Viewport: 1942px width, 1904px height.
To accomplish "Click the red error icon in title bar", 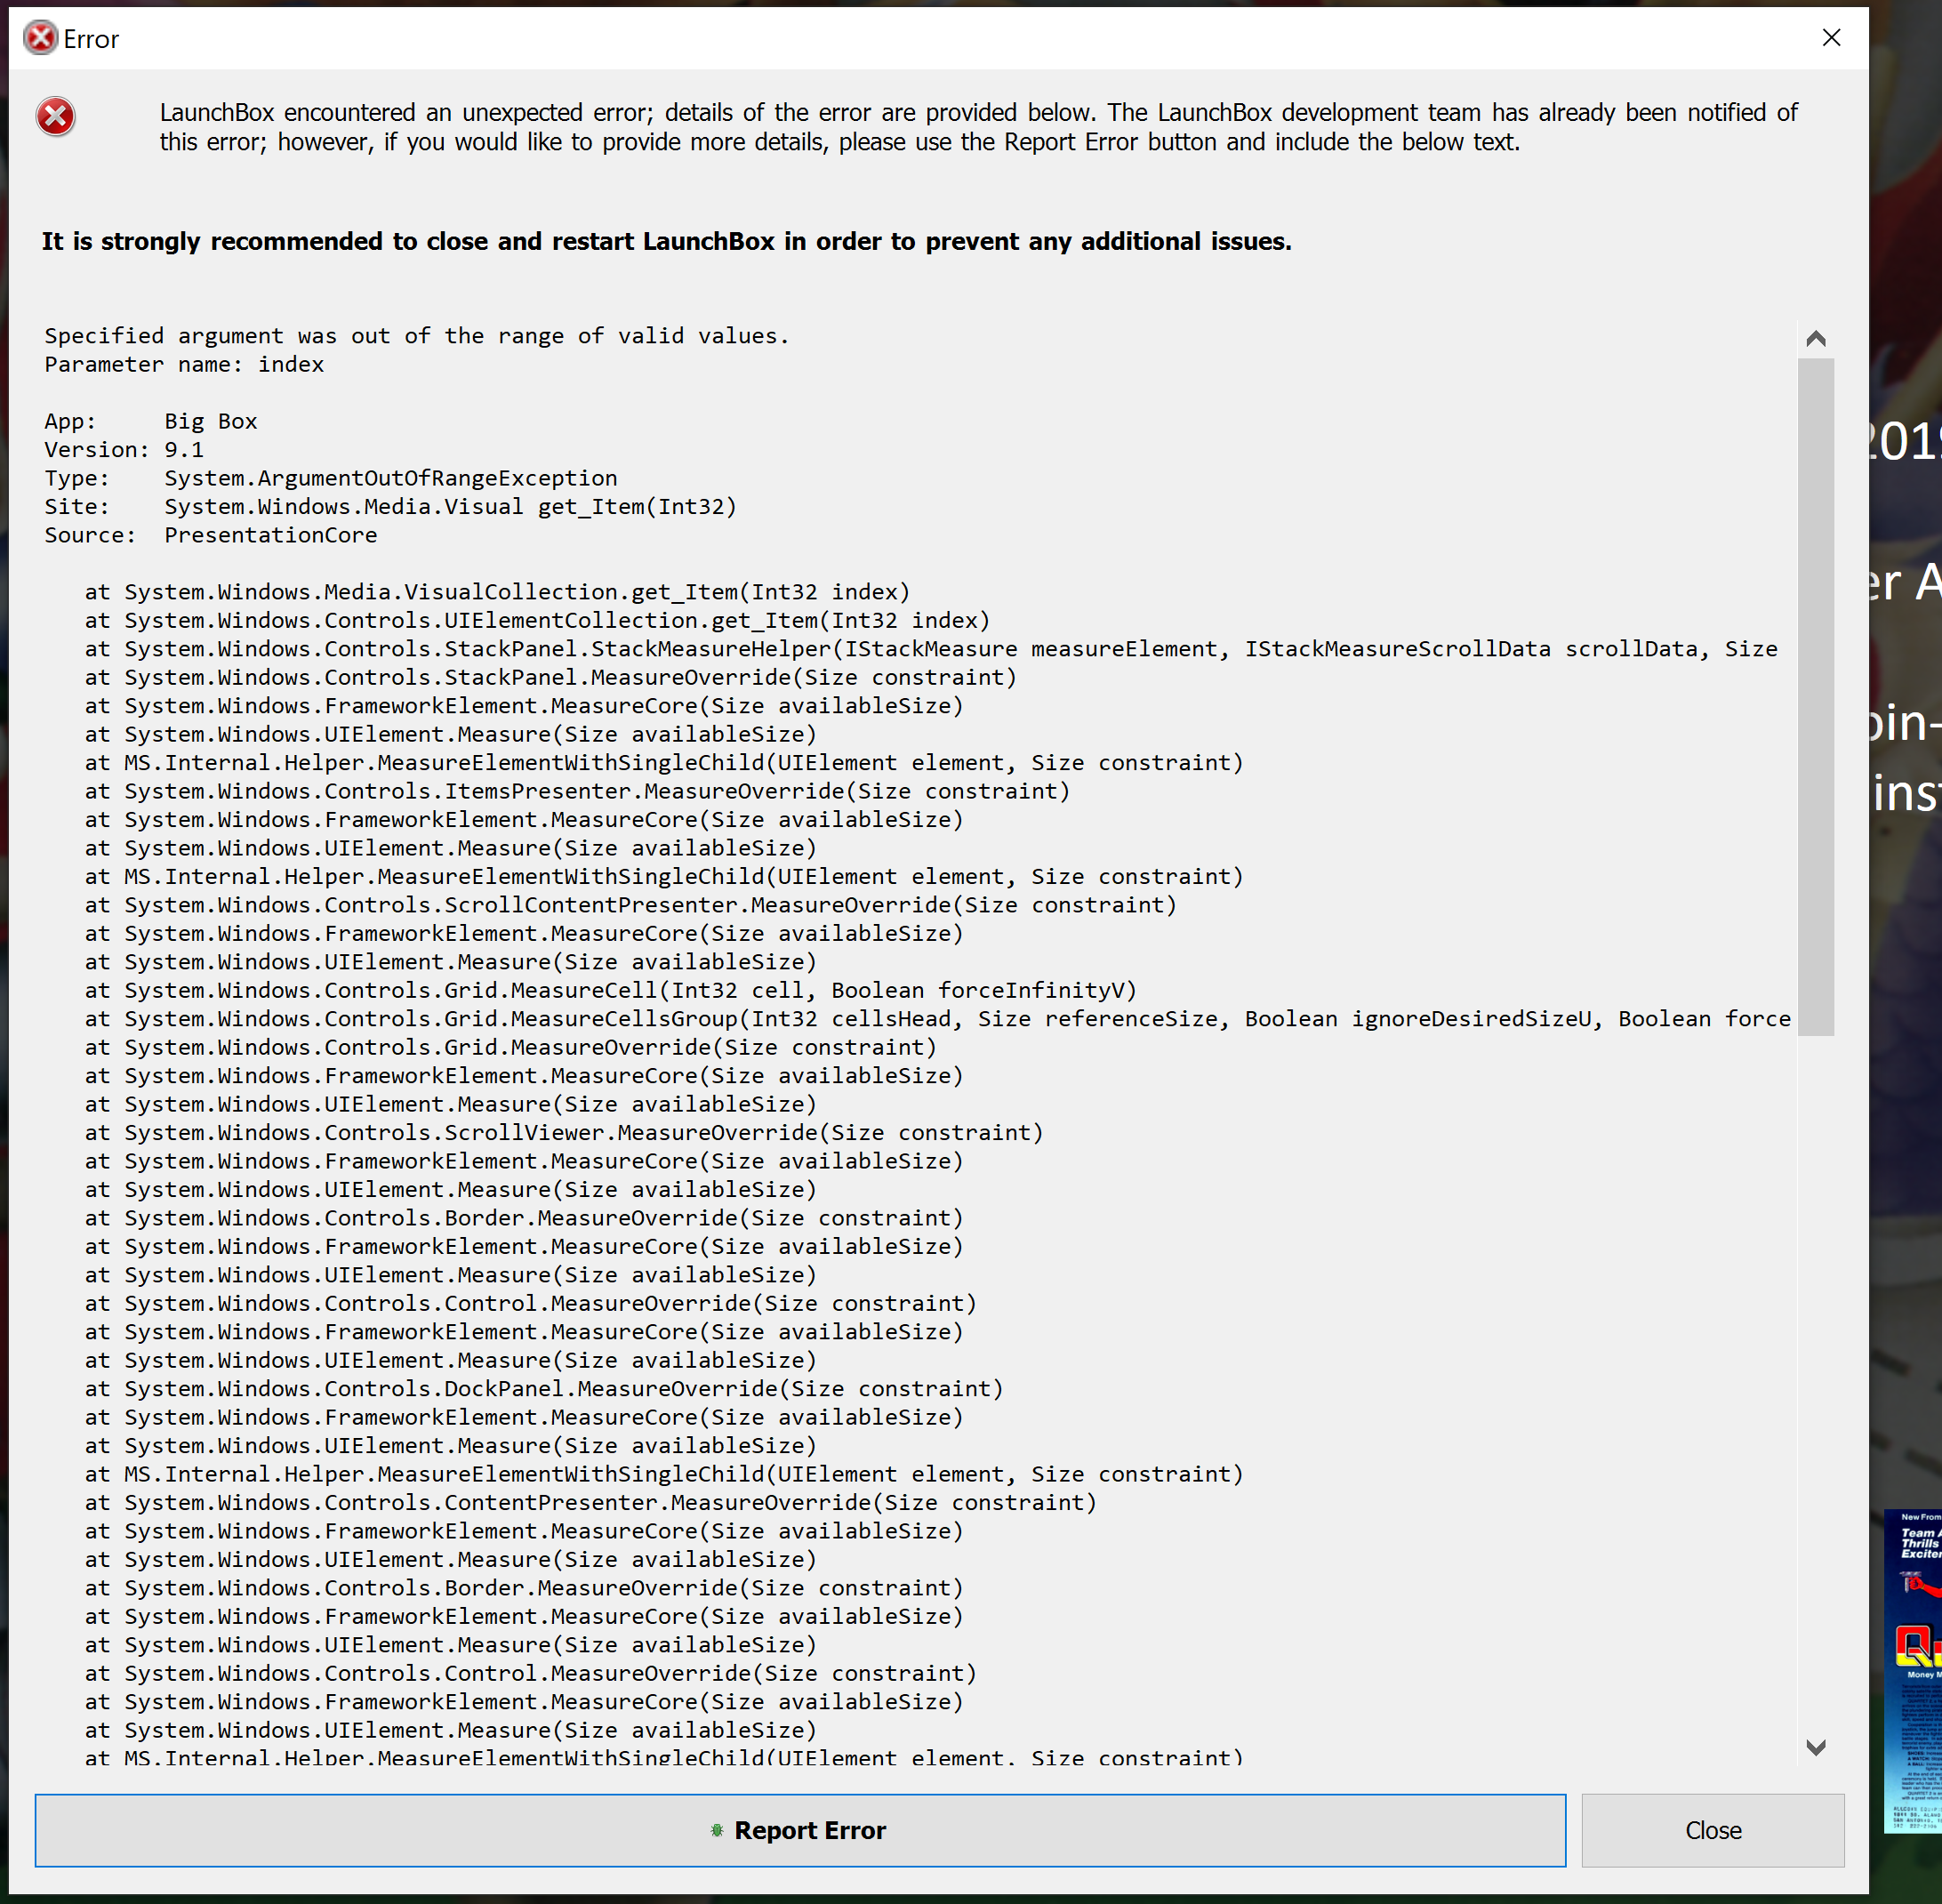I will pyautogui.click(x=40, y=38).
